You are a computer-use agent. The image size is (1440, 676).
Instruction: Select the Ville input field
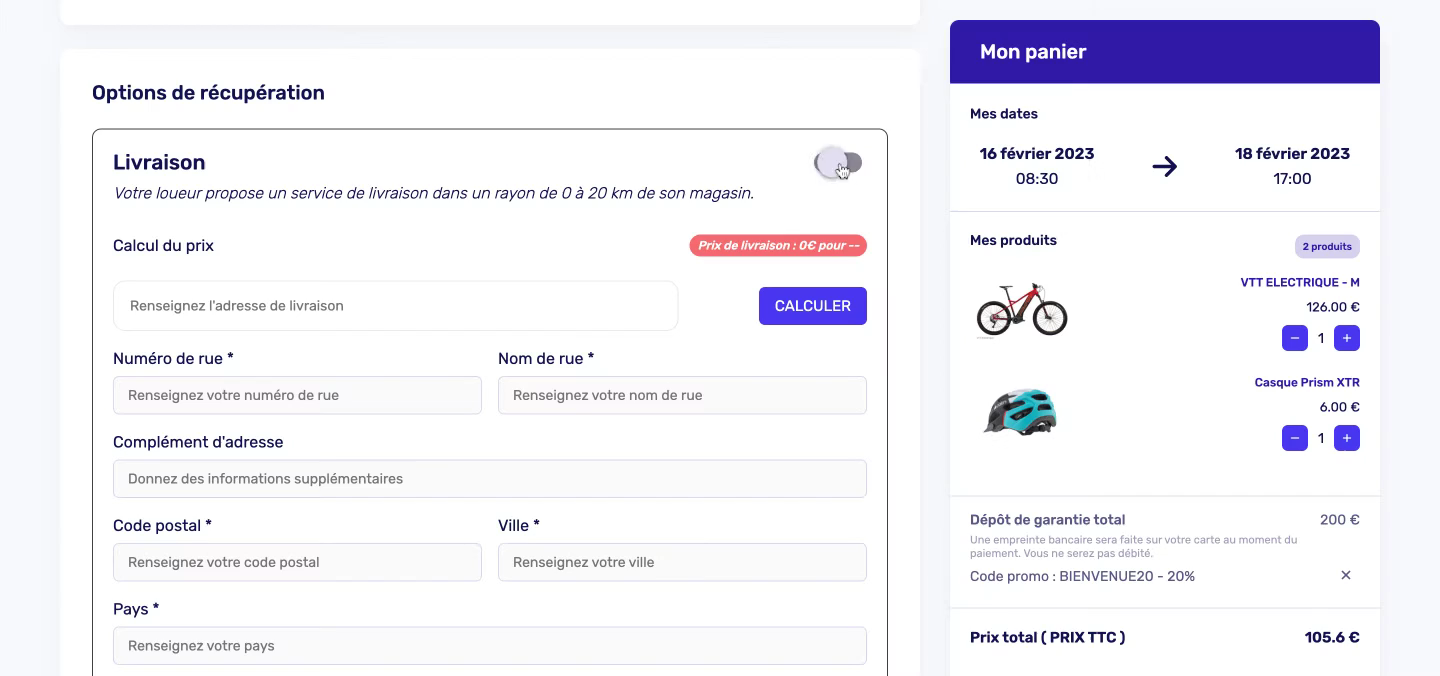(x=682, y=562)
